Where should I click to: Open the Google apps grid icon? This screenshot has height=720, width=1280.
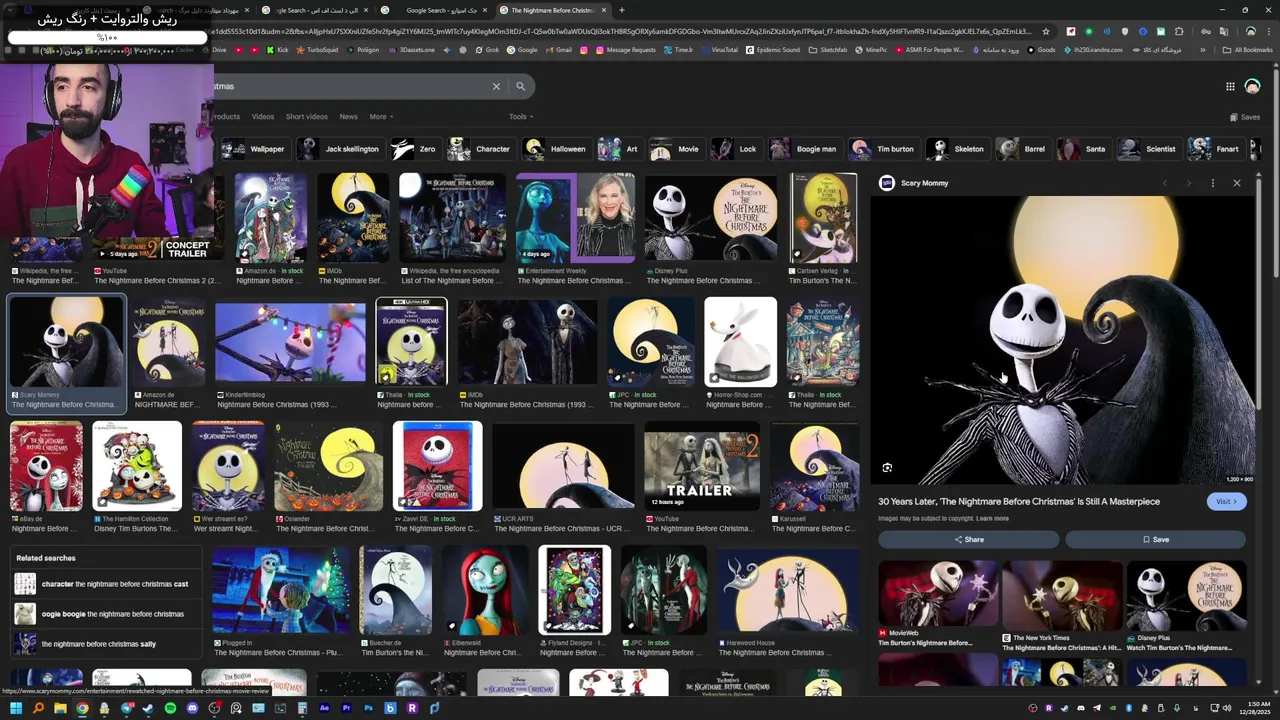coord(1230,87)
